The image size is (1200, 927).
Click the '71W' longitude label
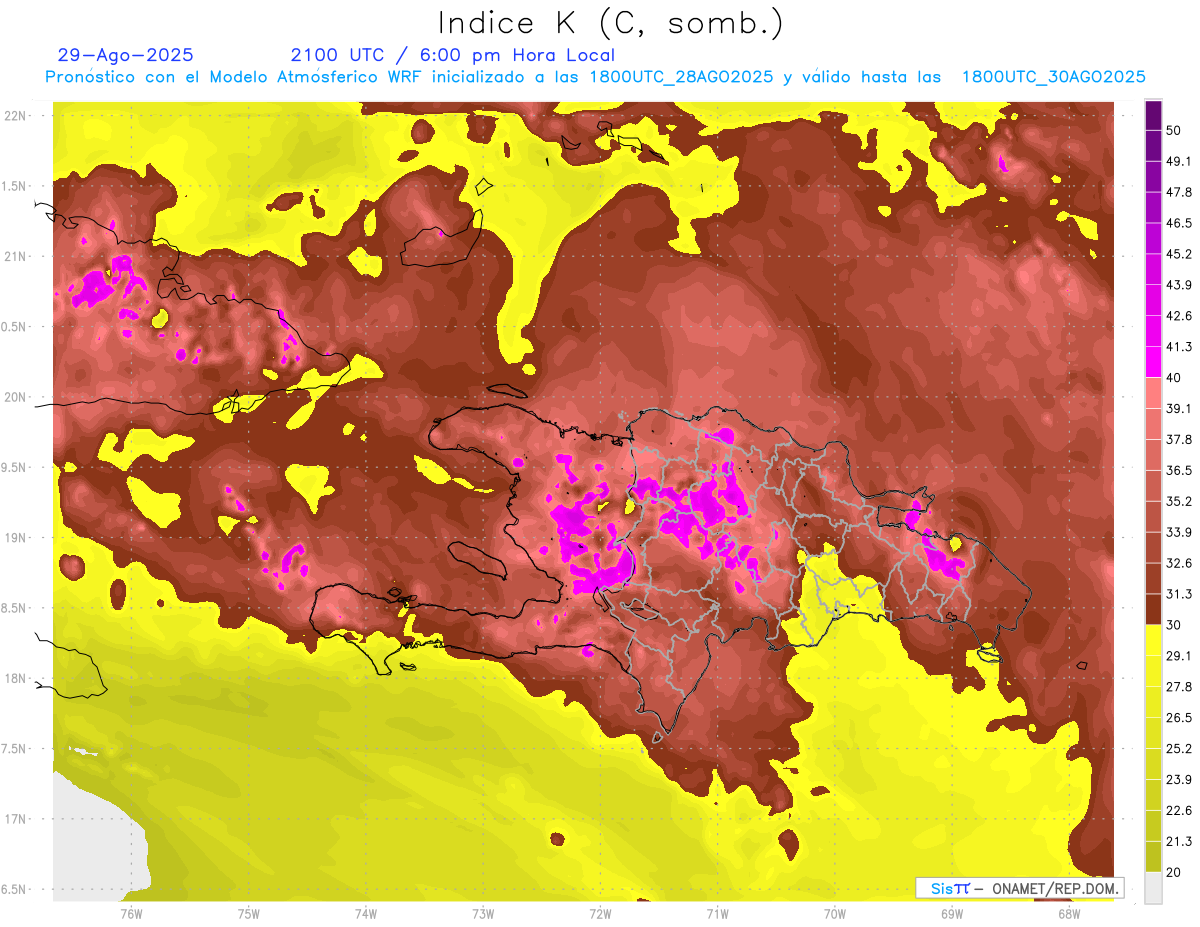tap(717, 914)
